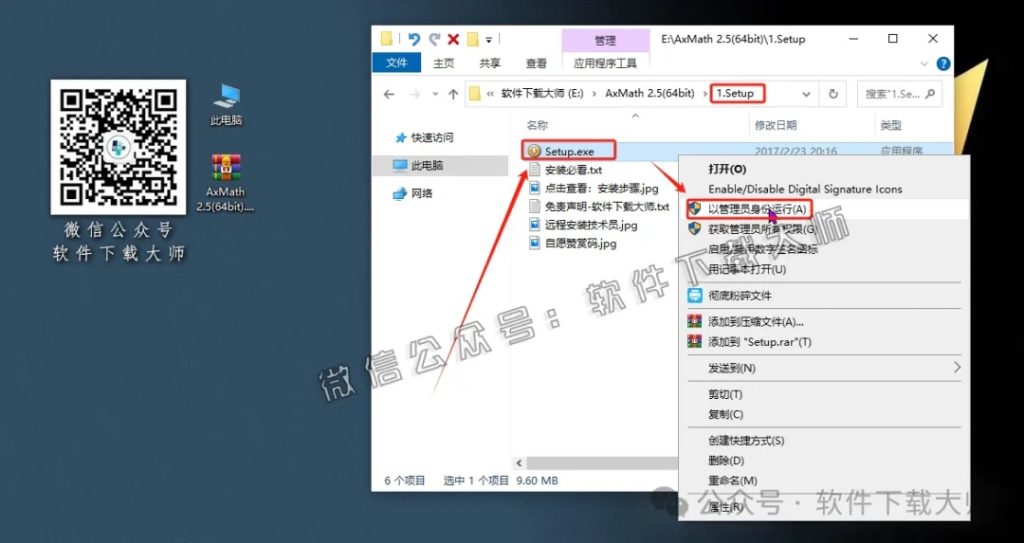Viewport: 1024px width, 543px height.
Task: Click the 2017/2/23 20:16 date cell
Action: 795,151
